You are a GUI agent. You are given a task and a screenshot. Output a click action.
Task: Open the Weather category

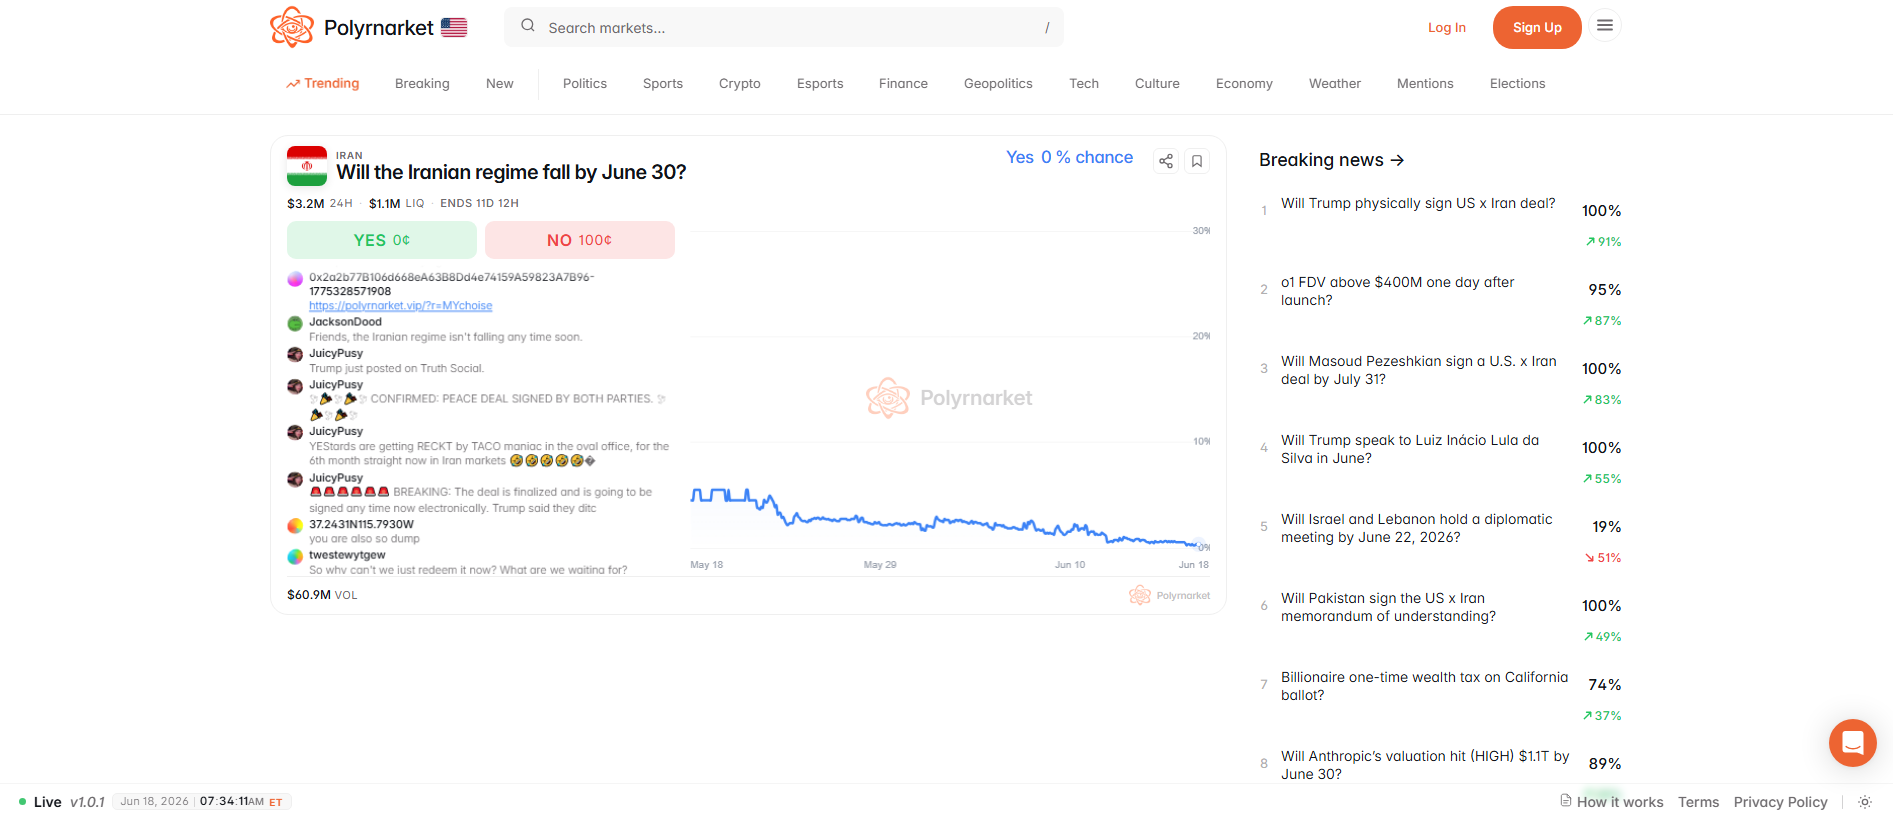[x=1335, y=84]
